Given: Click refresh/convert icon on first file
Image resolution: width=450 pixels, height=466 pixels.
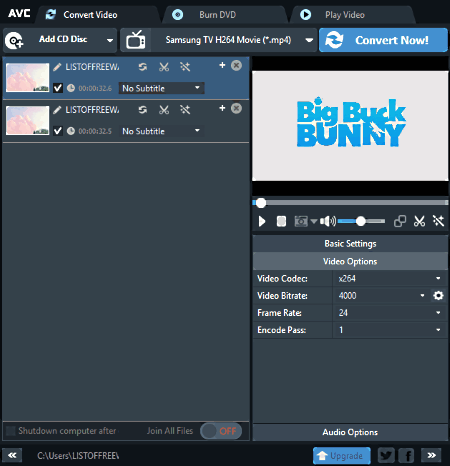Looking at the screenshot, I should point(143,67).
